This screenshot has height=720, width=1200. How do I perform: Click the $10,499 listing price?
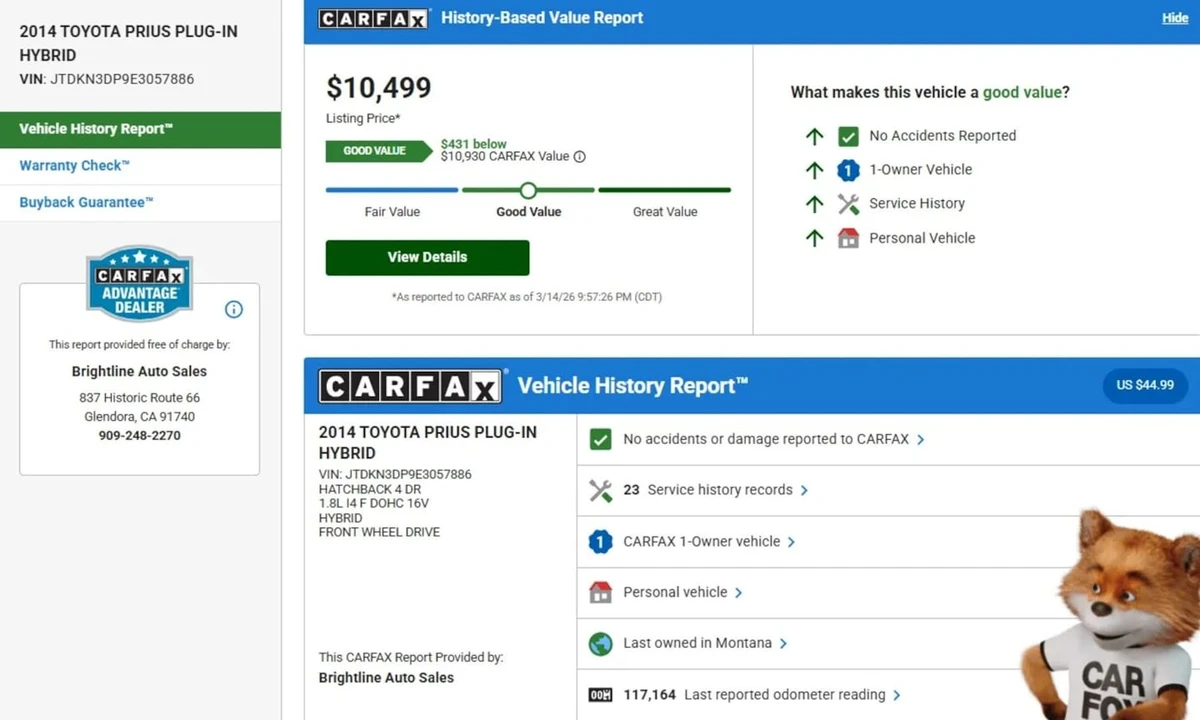[x=379, y=88]
